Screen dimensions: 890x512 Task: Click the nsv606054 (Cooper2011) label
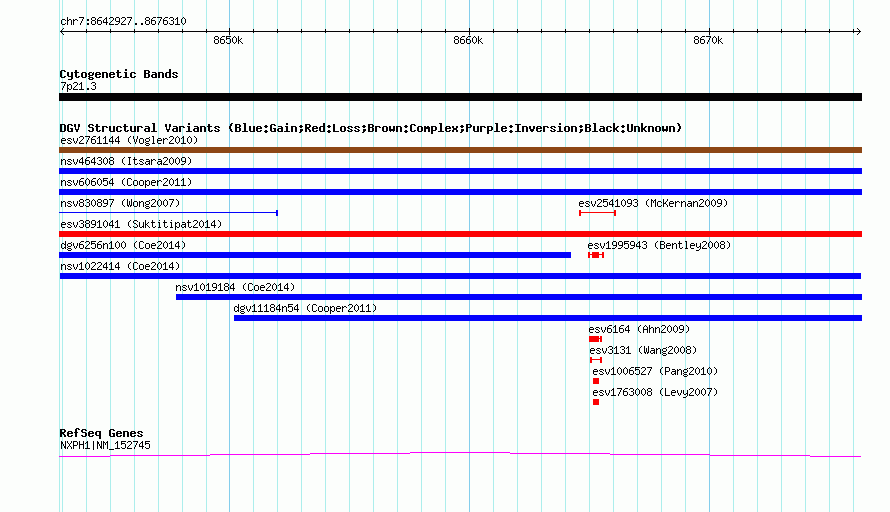[x=126, y=182]
